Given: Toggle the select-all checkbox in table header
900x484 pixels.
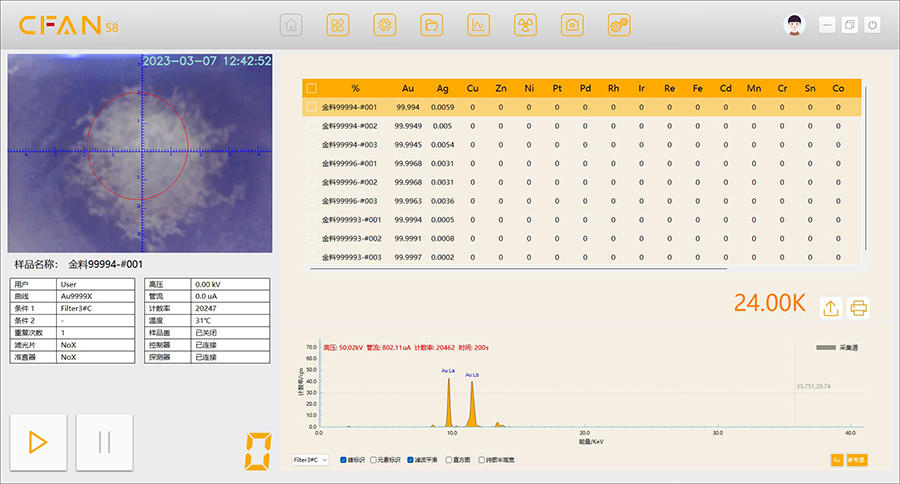Looking at the screenshot, I should click(x=312, y=88).
